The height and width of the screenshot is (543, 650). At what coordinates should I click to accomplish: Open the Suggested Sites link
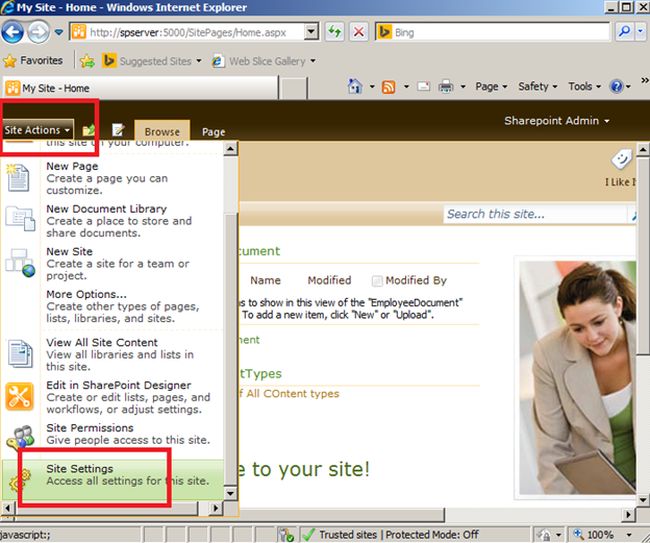pyautogui.click(x=152, y=61)
